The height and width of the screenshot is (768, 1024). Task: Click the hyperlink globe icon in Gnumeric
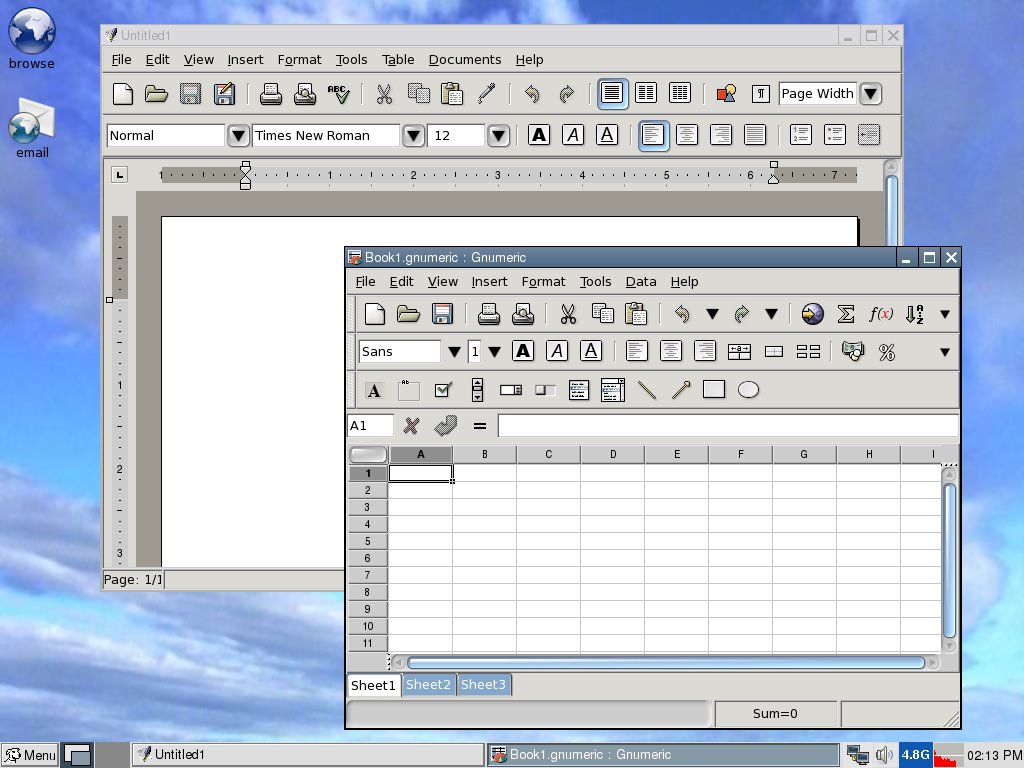(x=813, y=314)
